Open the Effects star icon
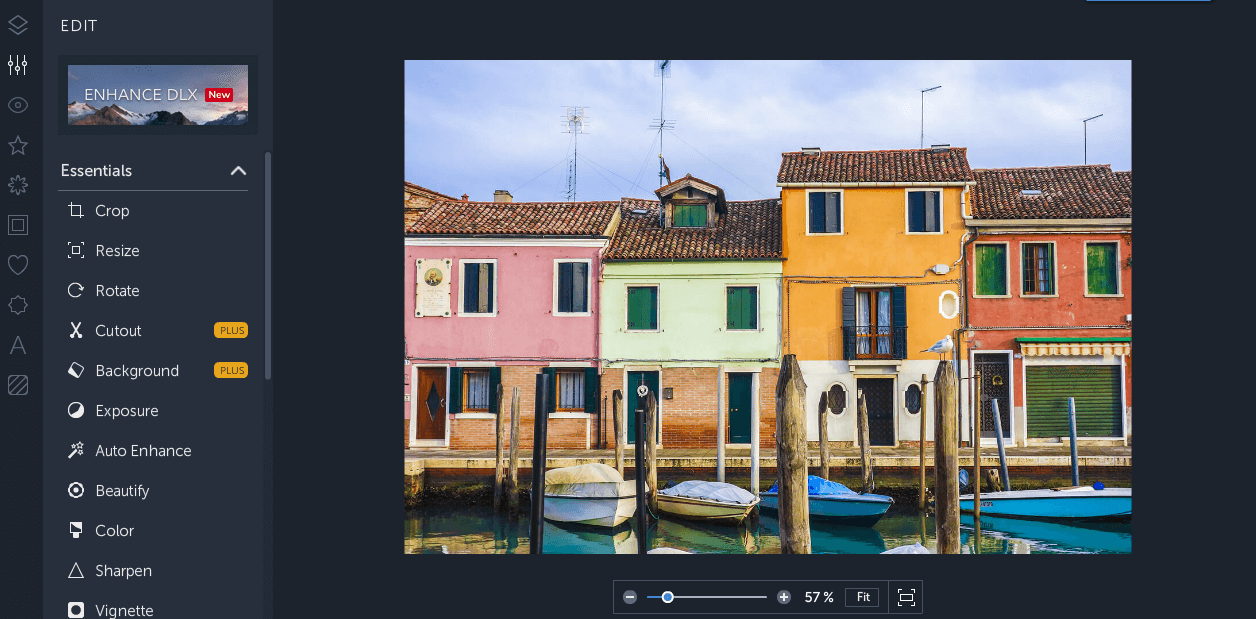Image resolution: width=1256 pixels, height=619 pixels. [18, 145]
